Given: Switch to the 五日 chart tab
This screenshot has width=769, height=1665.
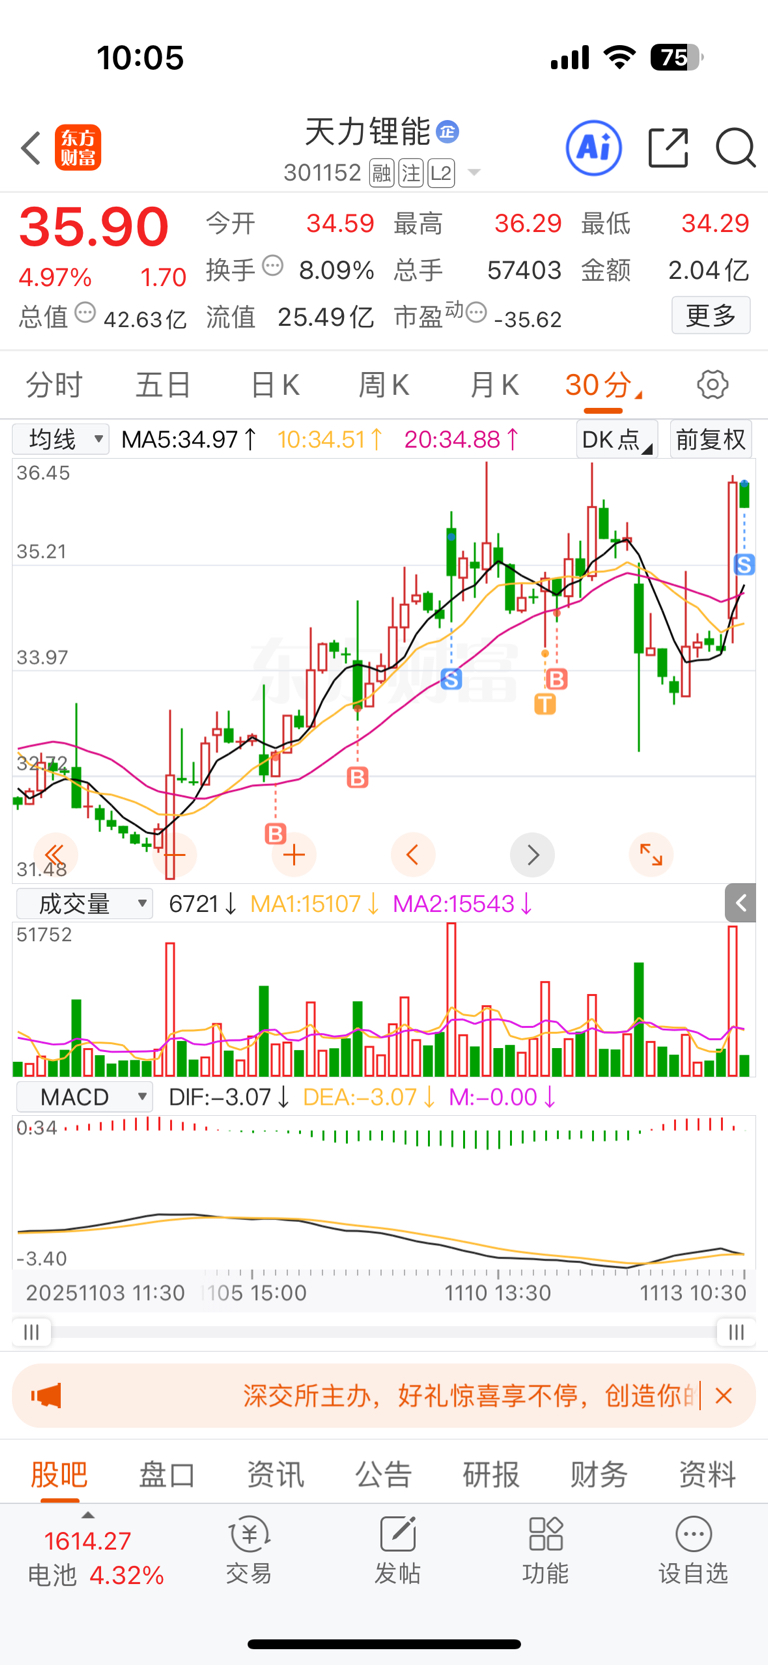Looking at the screenshot, I should click(x=163, y=385).
